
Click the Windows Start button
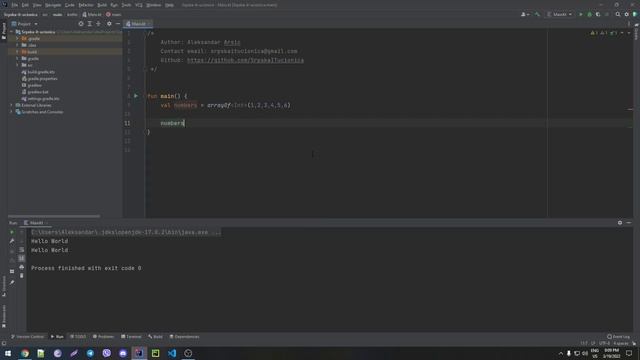(x=8, y=353)
